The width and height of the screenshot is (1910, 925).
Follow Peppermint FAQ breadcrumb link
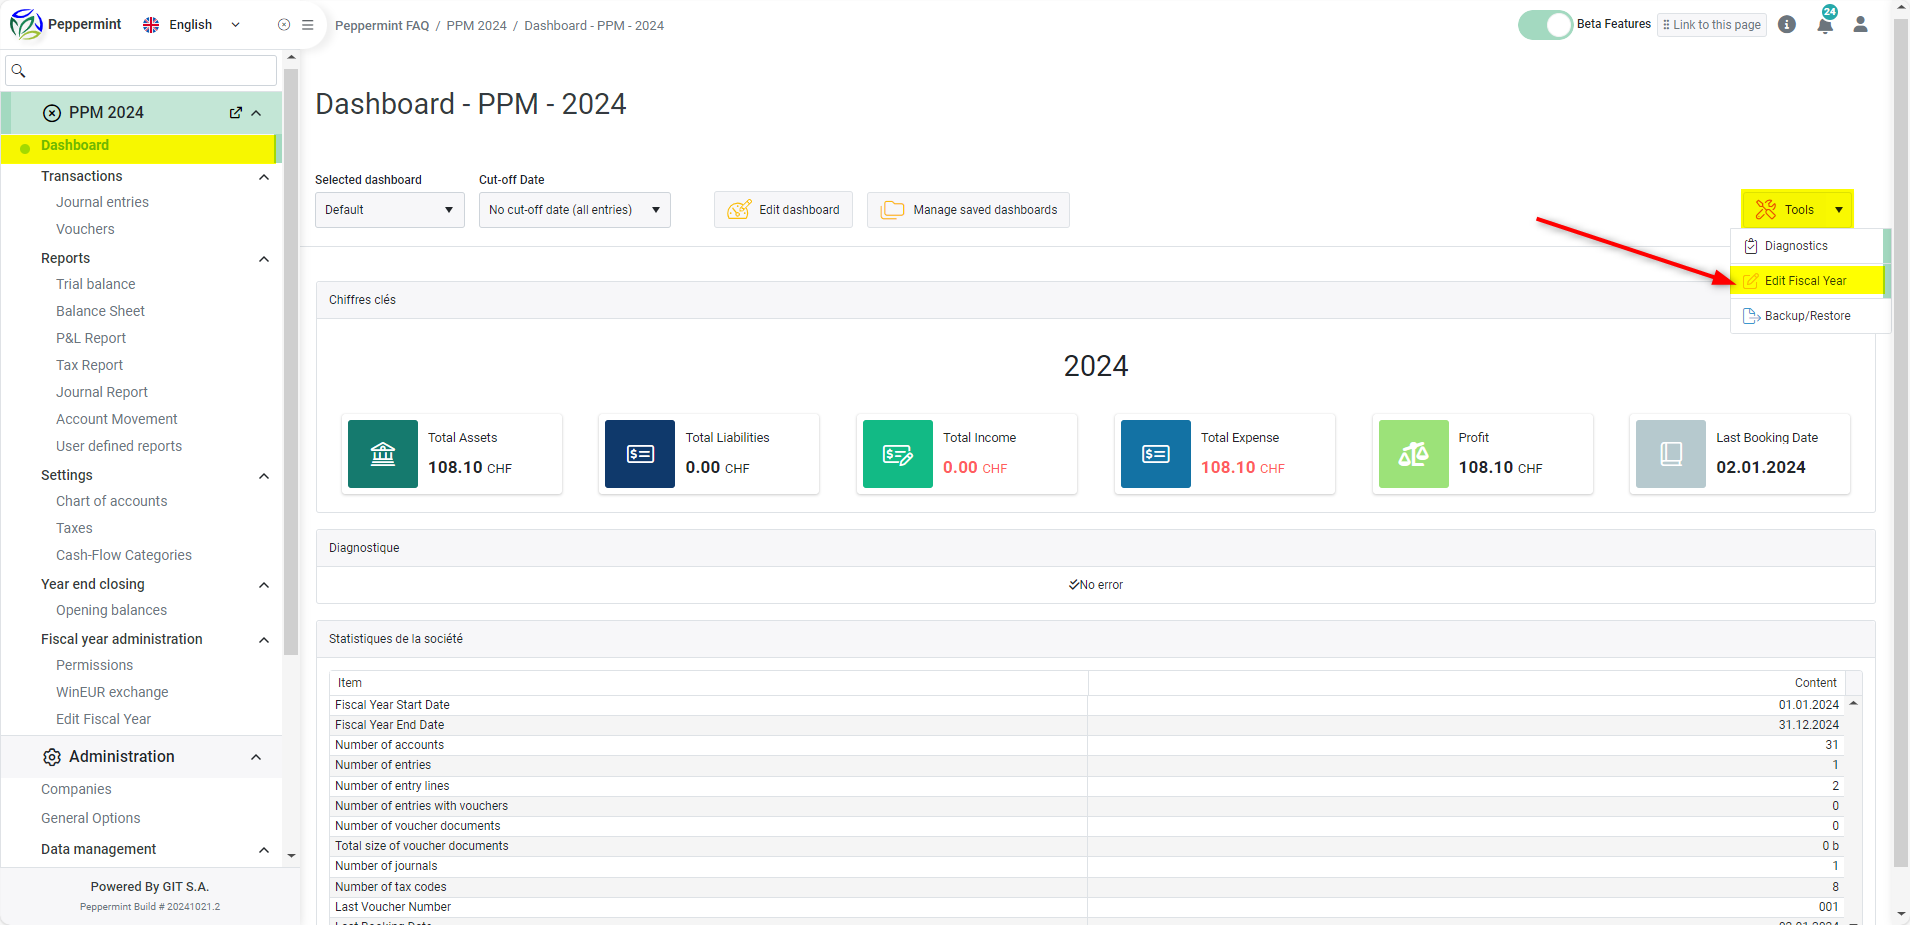pos(382,26)
